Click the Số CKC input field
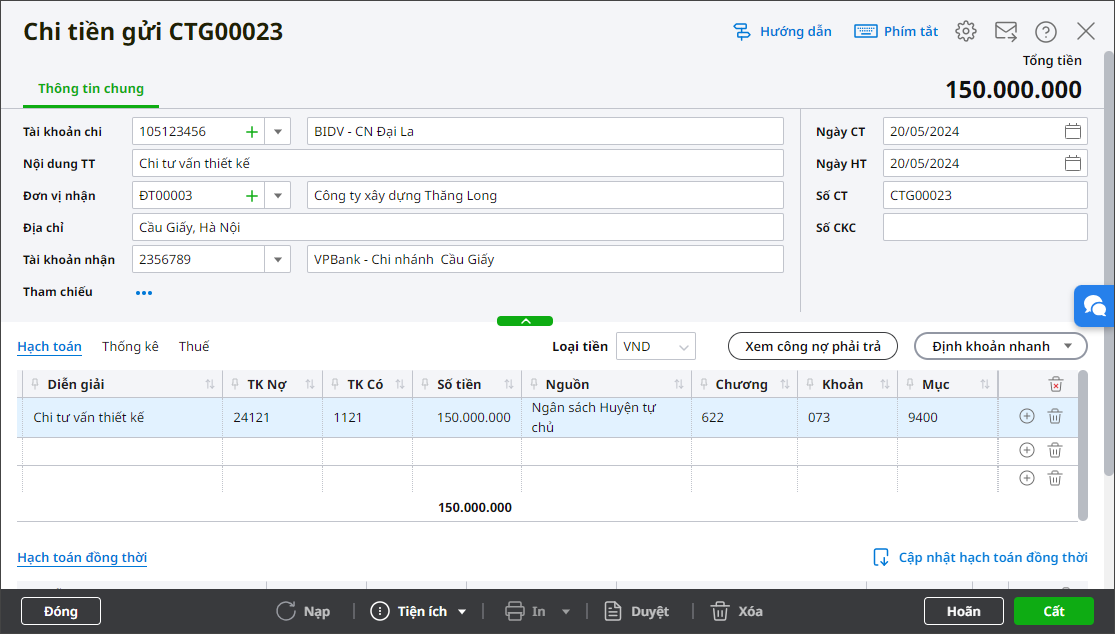 [984, 227]
